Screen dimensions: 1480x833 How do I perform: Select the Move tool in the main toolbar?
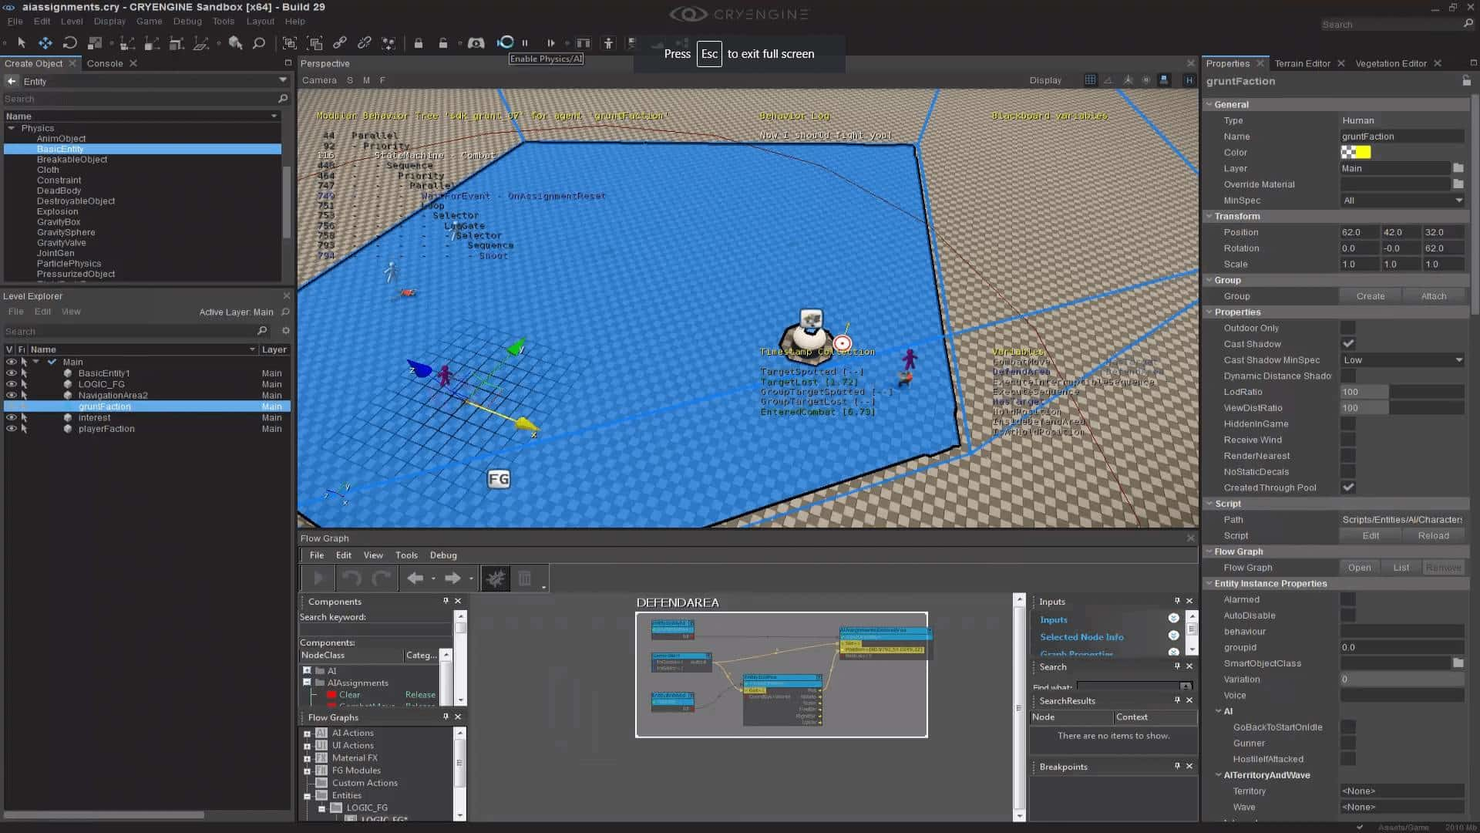(44, 43)
